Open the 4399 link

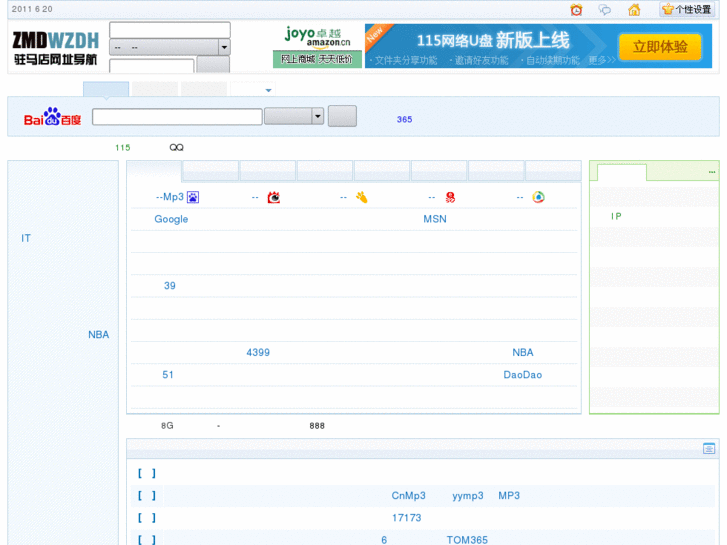[x=258, y=353]
